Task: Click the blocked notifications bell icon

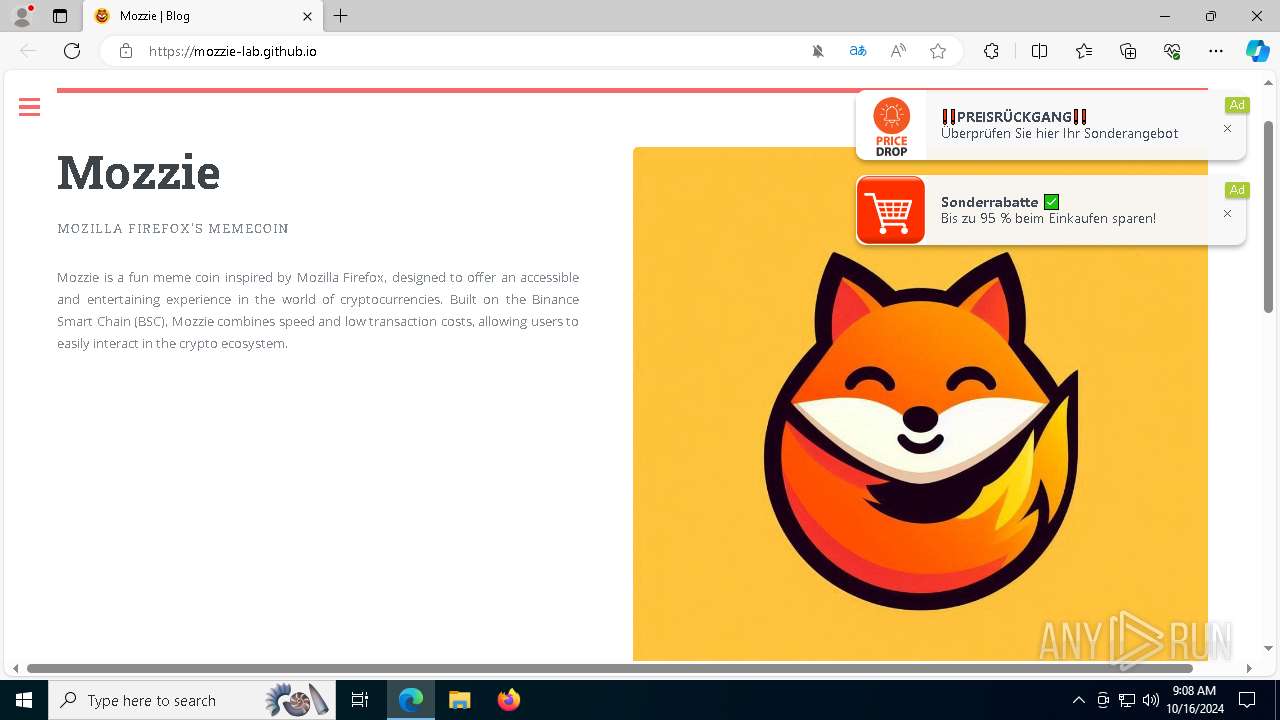Action: (x=818, y=51)
